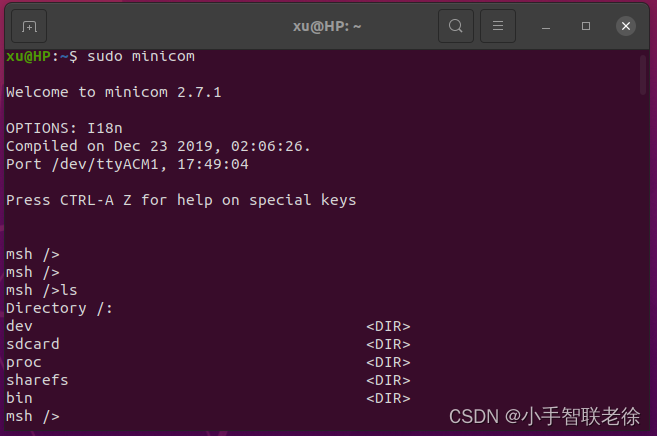
Task: Click Welcome to minicom 2.7.1 text
Action: [114, 92]
